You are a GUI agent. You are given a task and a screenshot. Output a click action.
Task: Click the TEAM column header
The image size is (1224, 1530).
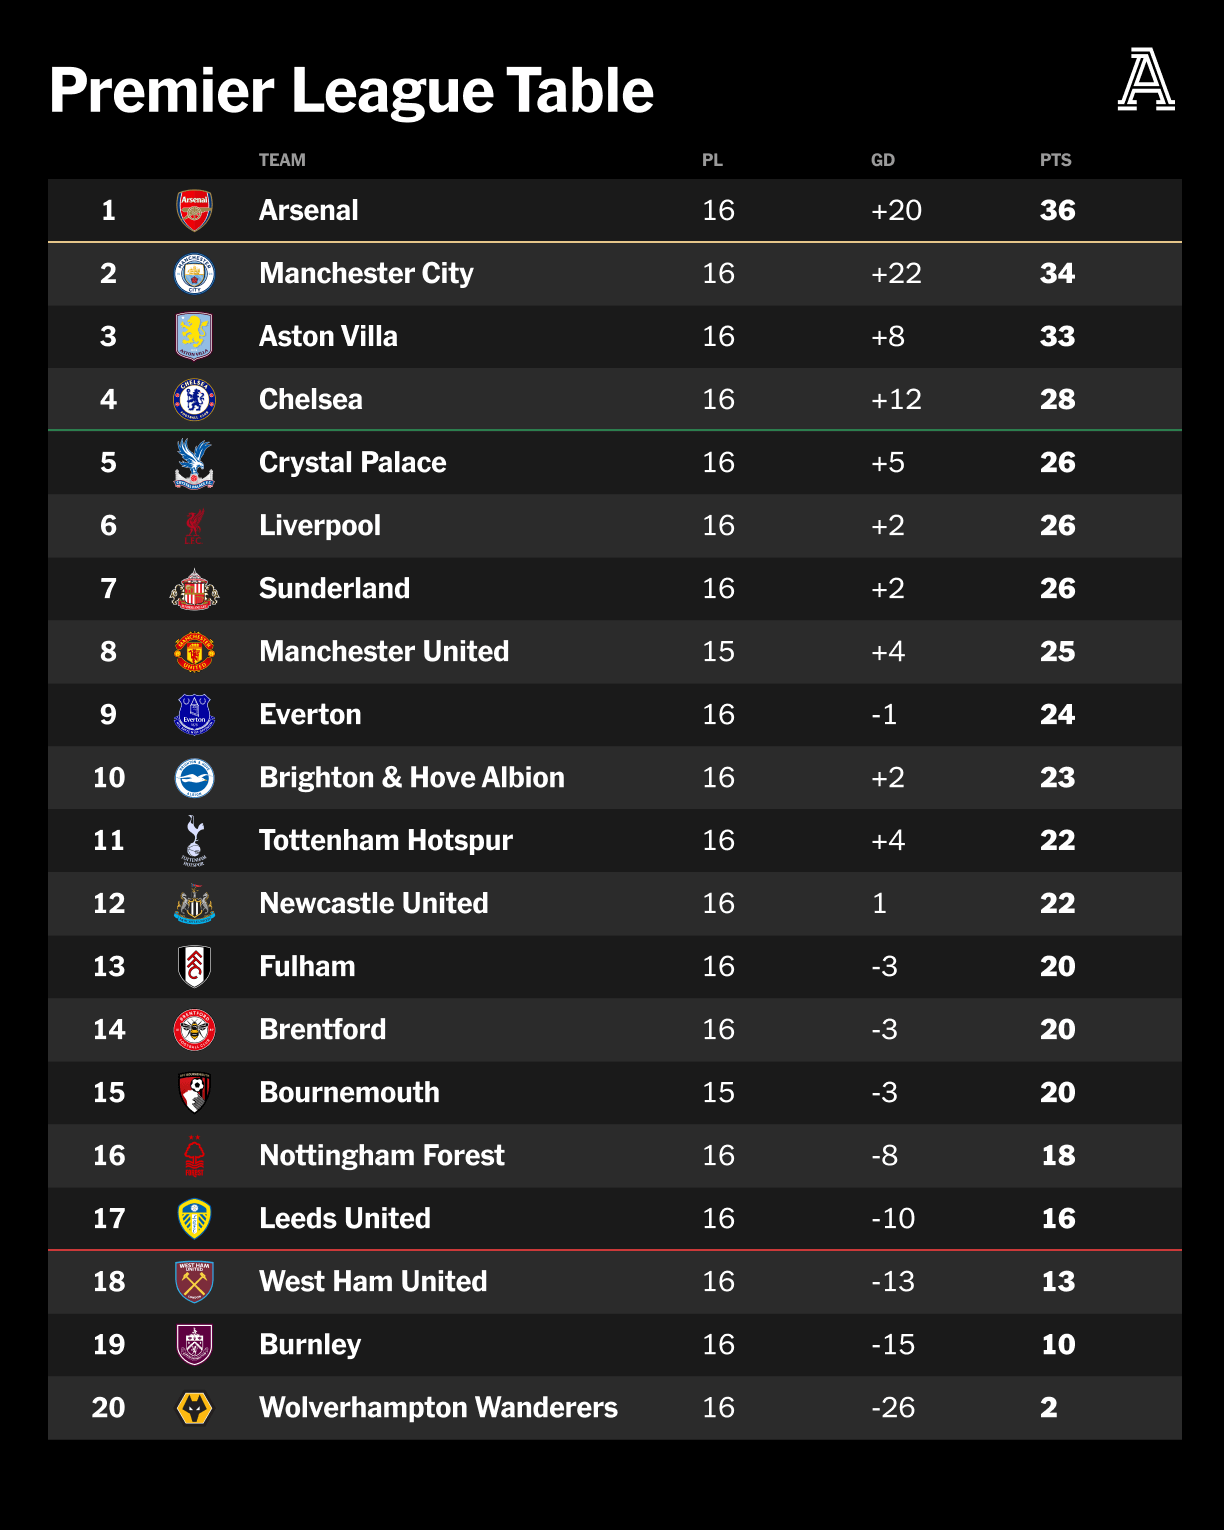coord(282,160)
